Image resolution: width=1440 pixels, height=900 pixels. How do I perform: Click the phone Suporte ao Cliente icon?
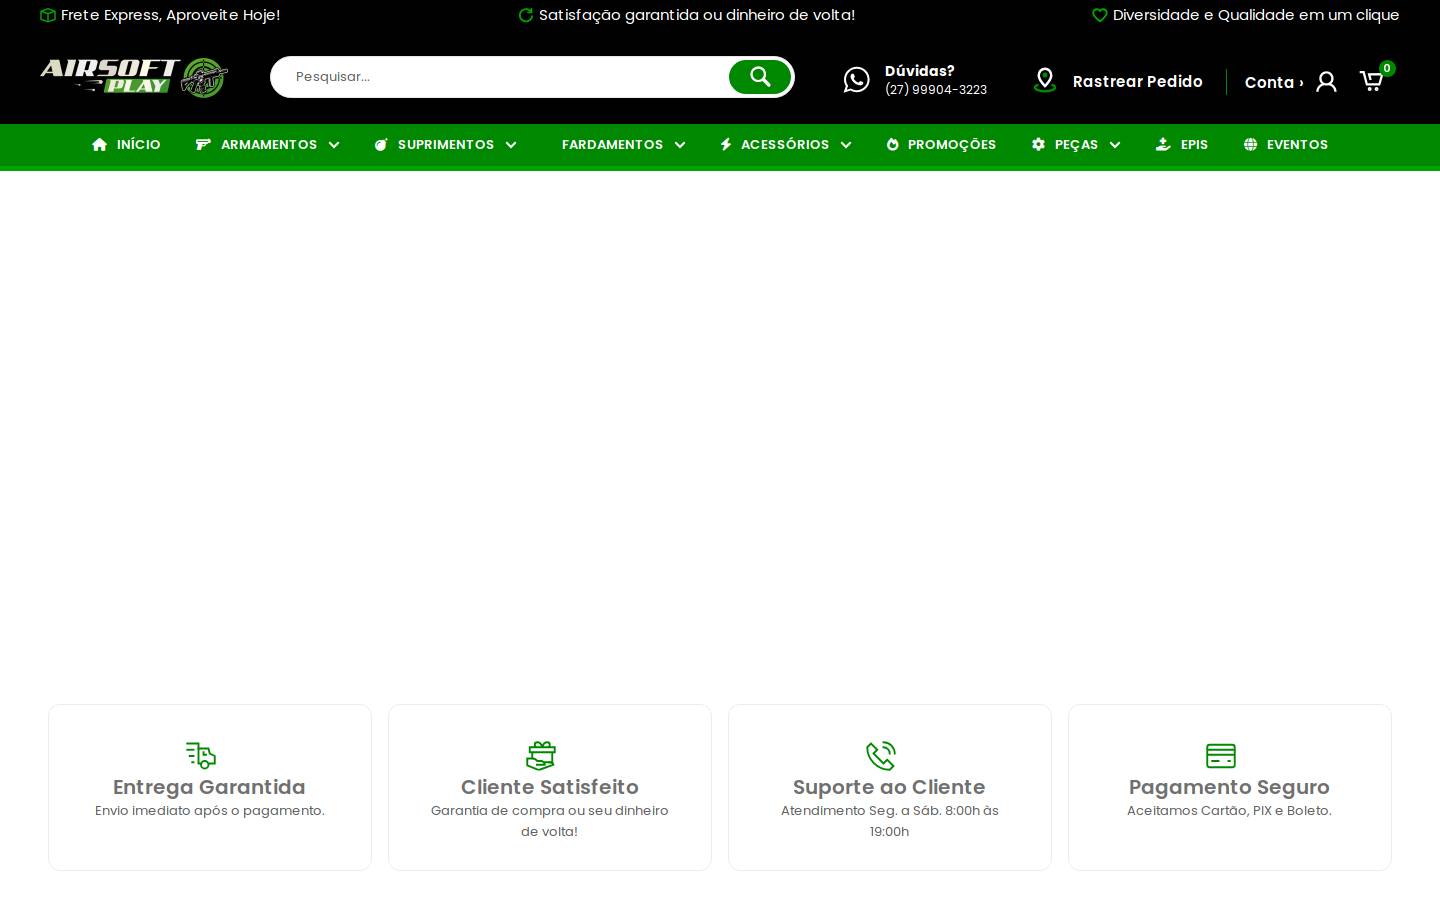(x=881, y=755)
